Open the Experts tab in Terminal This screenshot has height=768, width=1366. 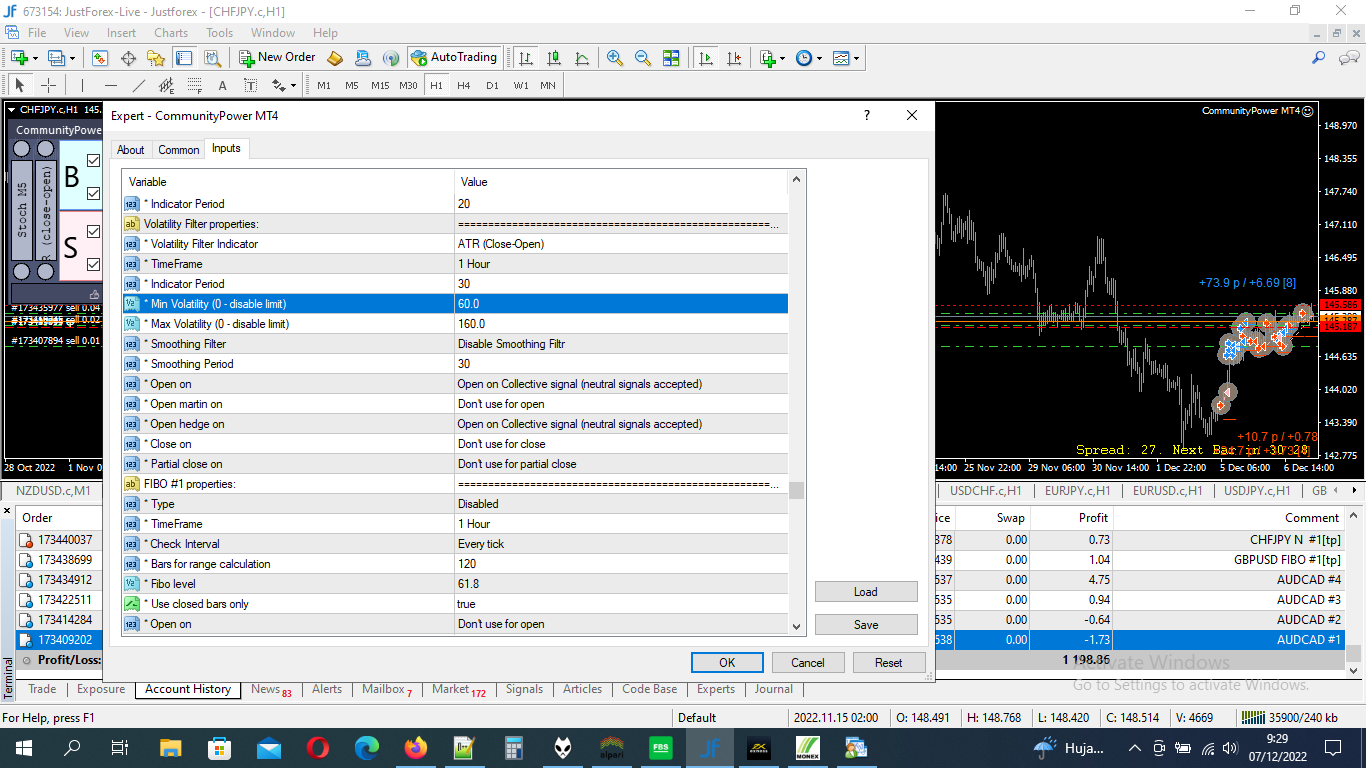(x=716, y=689)
